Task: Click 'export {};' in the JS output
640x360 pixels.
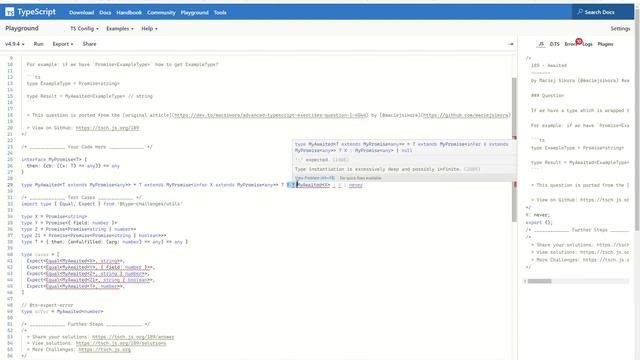Action: point(539,222)
